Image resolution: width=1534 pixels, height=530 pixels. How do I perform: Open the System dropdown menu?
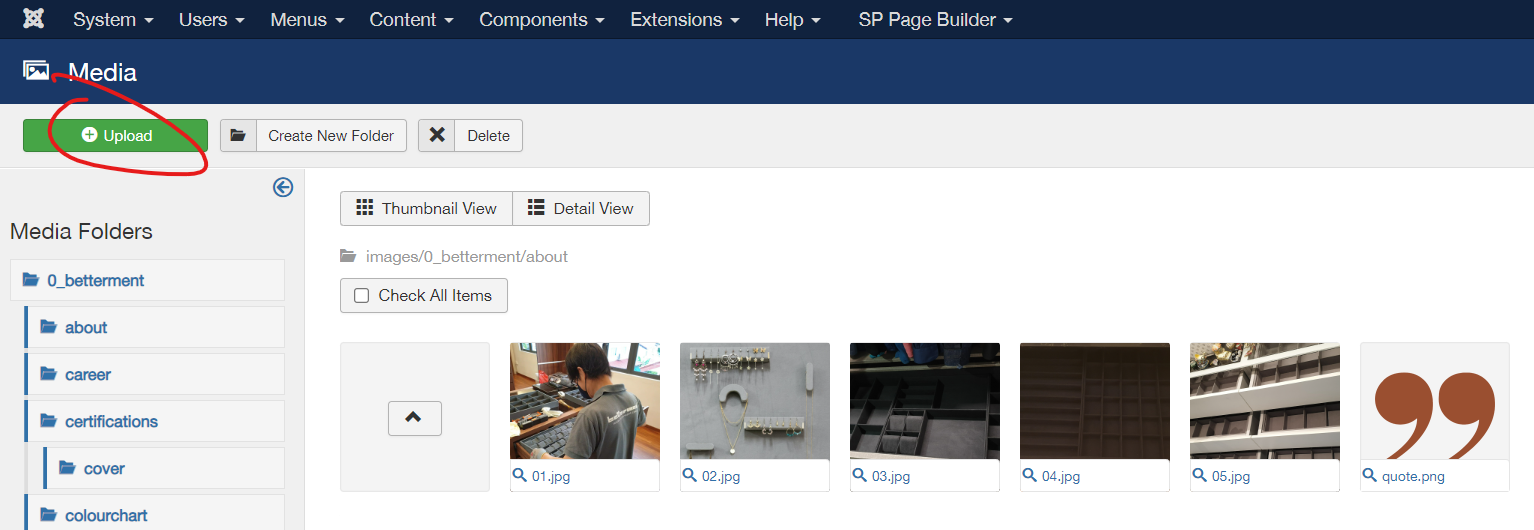point(113,19)
